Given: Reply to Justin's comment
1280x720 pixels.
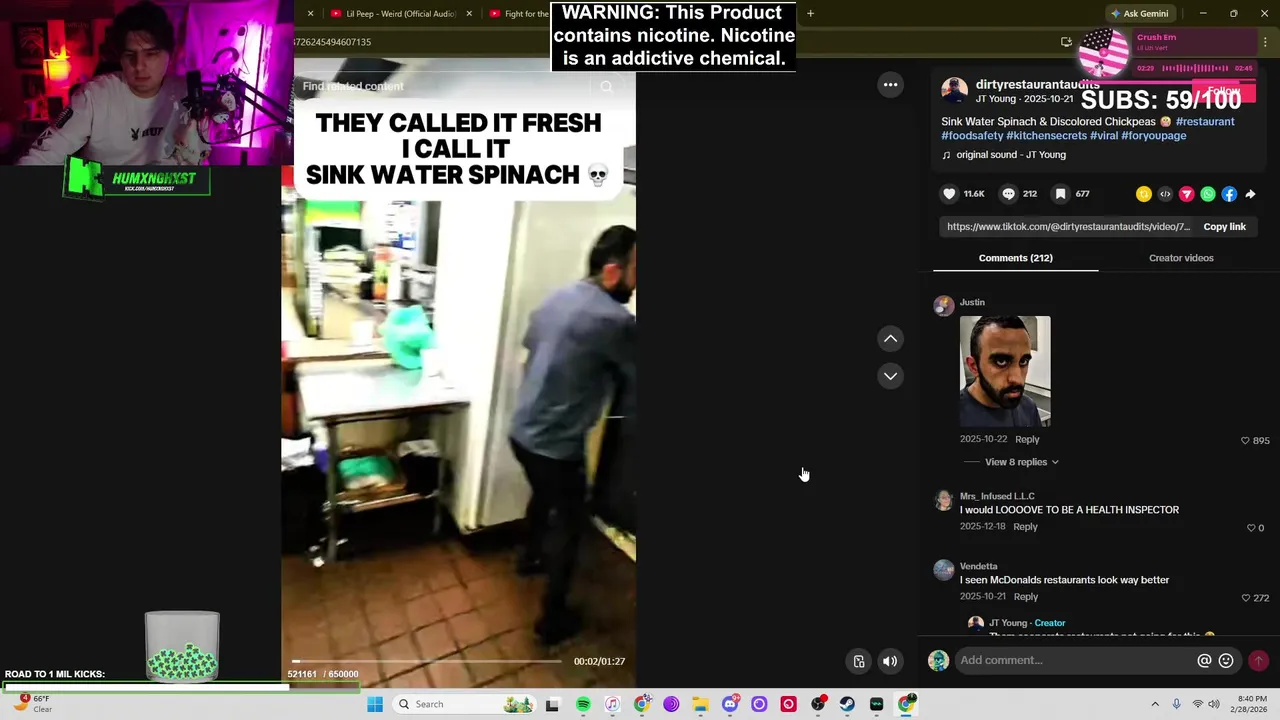Looking at the screenshot, I should (x=1027, y=440).
